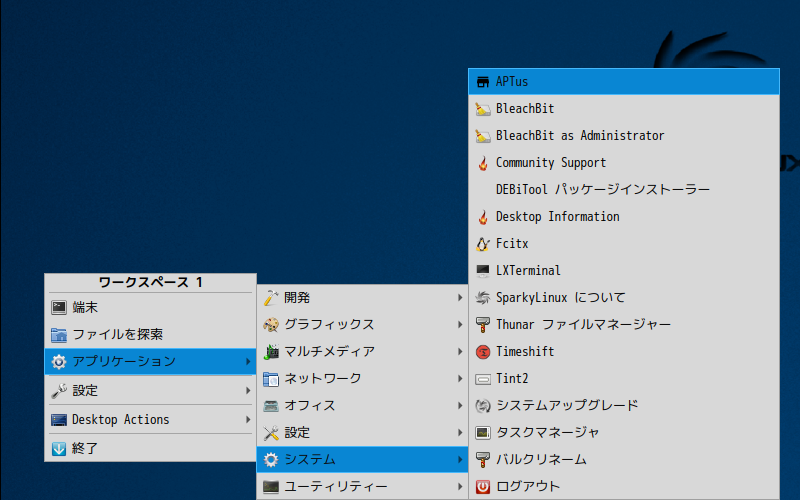
Task: Select the 終了 menu label
Action: (85, 448)
